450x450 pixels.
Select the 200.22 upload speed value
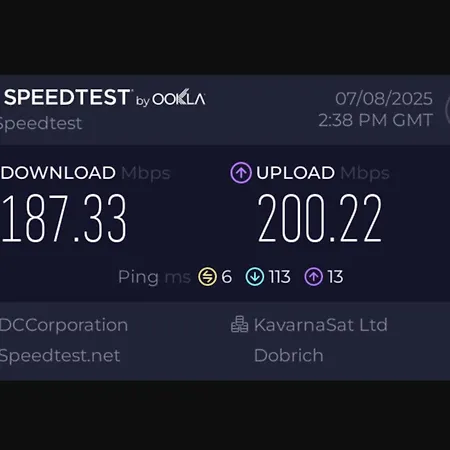click(x=320, y=218)
